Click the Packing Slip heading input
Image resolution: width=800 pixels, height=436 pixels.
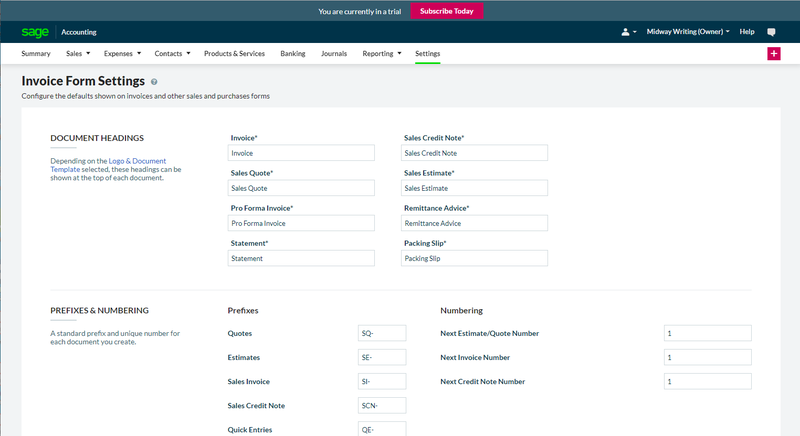(x=474, y=258)
